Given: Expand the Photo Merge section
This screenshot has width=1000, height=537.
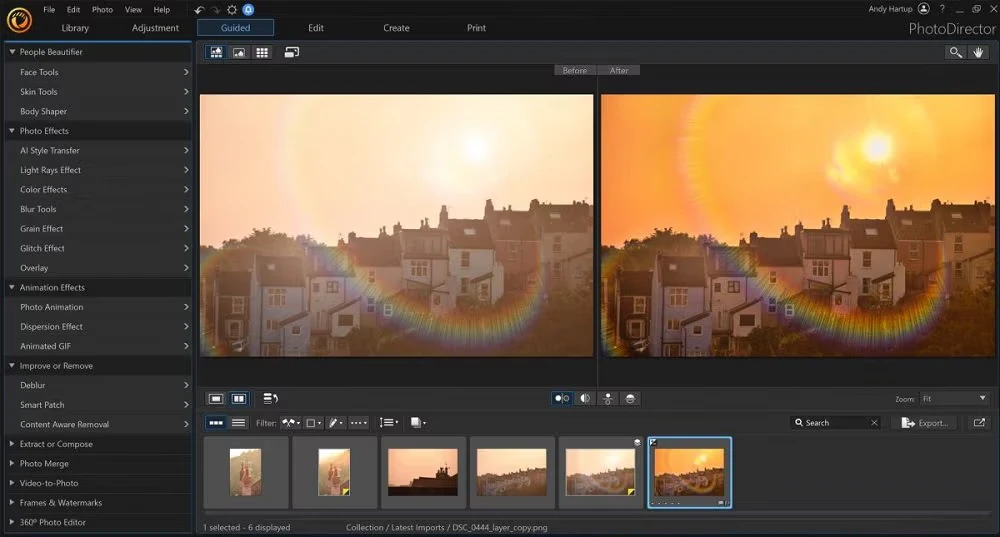Looking at the screenshot, I should pyautogui.click(x=45, y=464).
